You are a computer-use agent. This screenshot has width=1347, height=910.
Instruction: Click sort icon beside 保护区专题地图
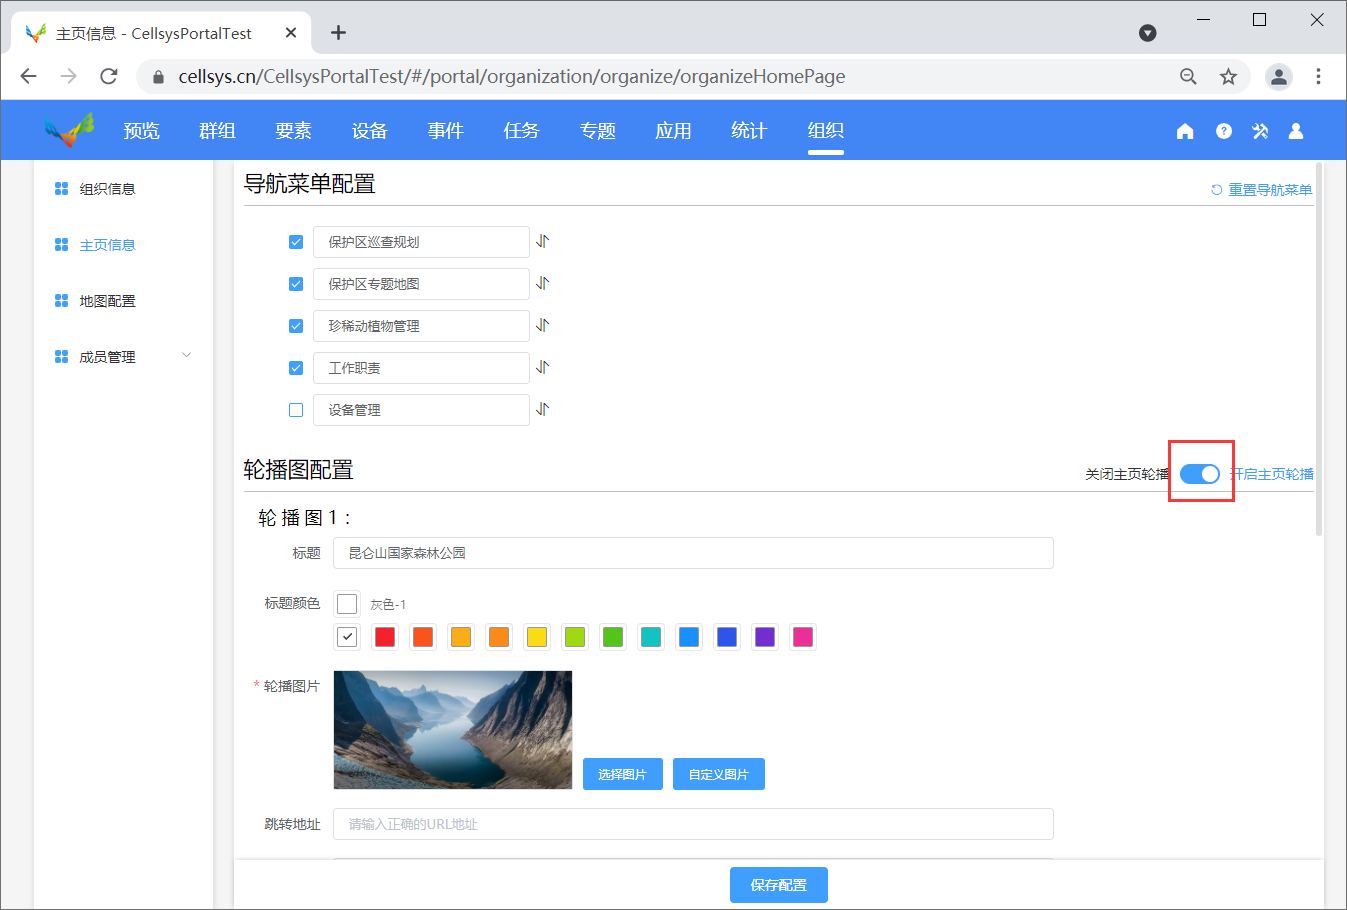point(543,283)
